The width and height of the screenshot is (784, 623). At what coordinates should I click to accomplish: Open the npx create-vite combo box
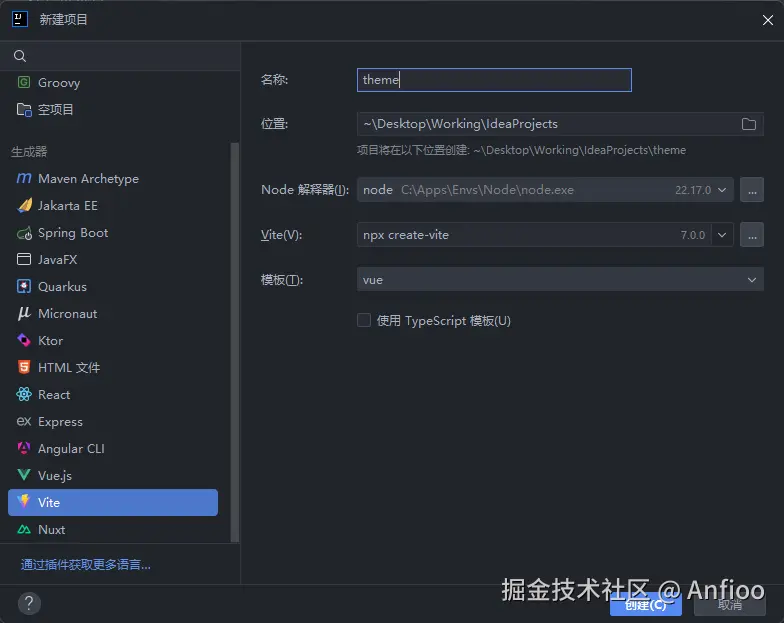[x=545, y=235]
